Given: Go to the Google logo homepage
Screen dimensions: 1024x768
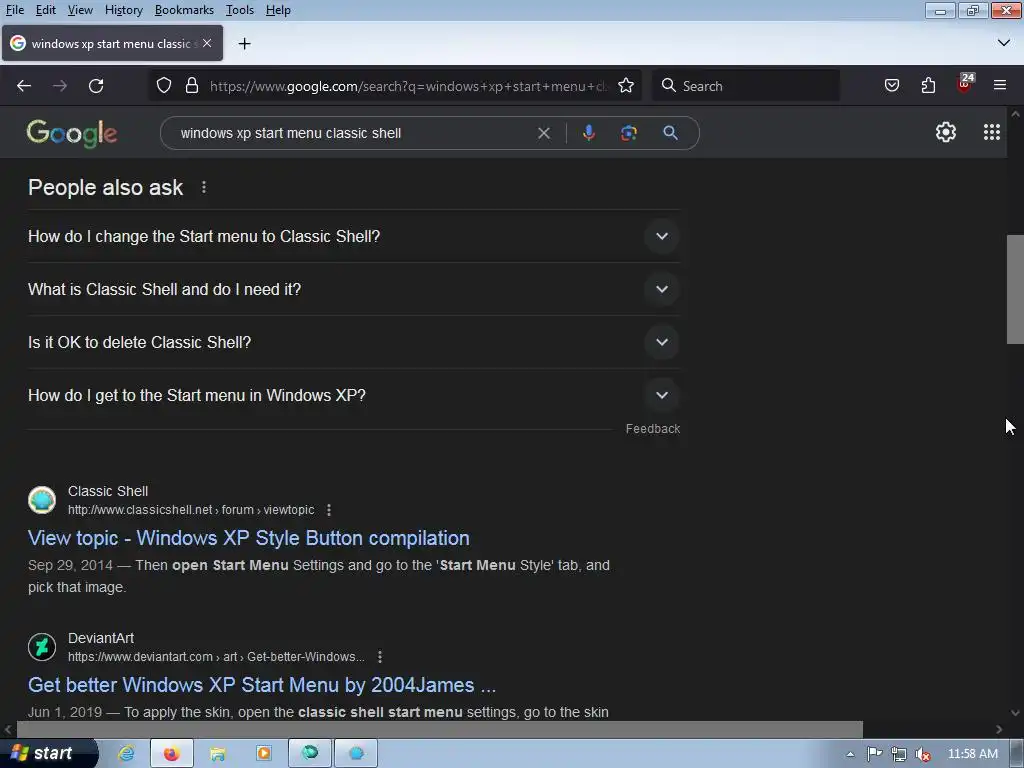Looking at the screenshot, I should (72, 133).
